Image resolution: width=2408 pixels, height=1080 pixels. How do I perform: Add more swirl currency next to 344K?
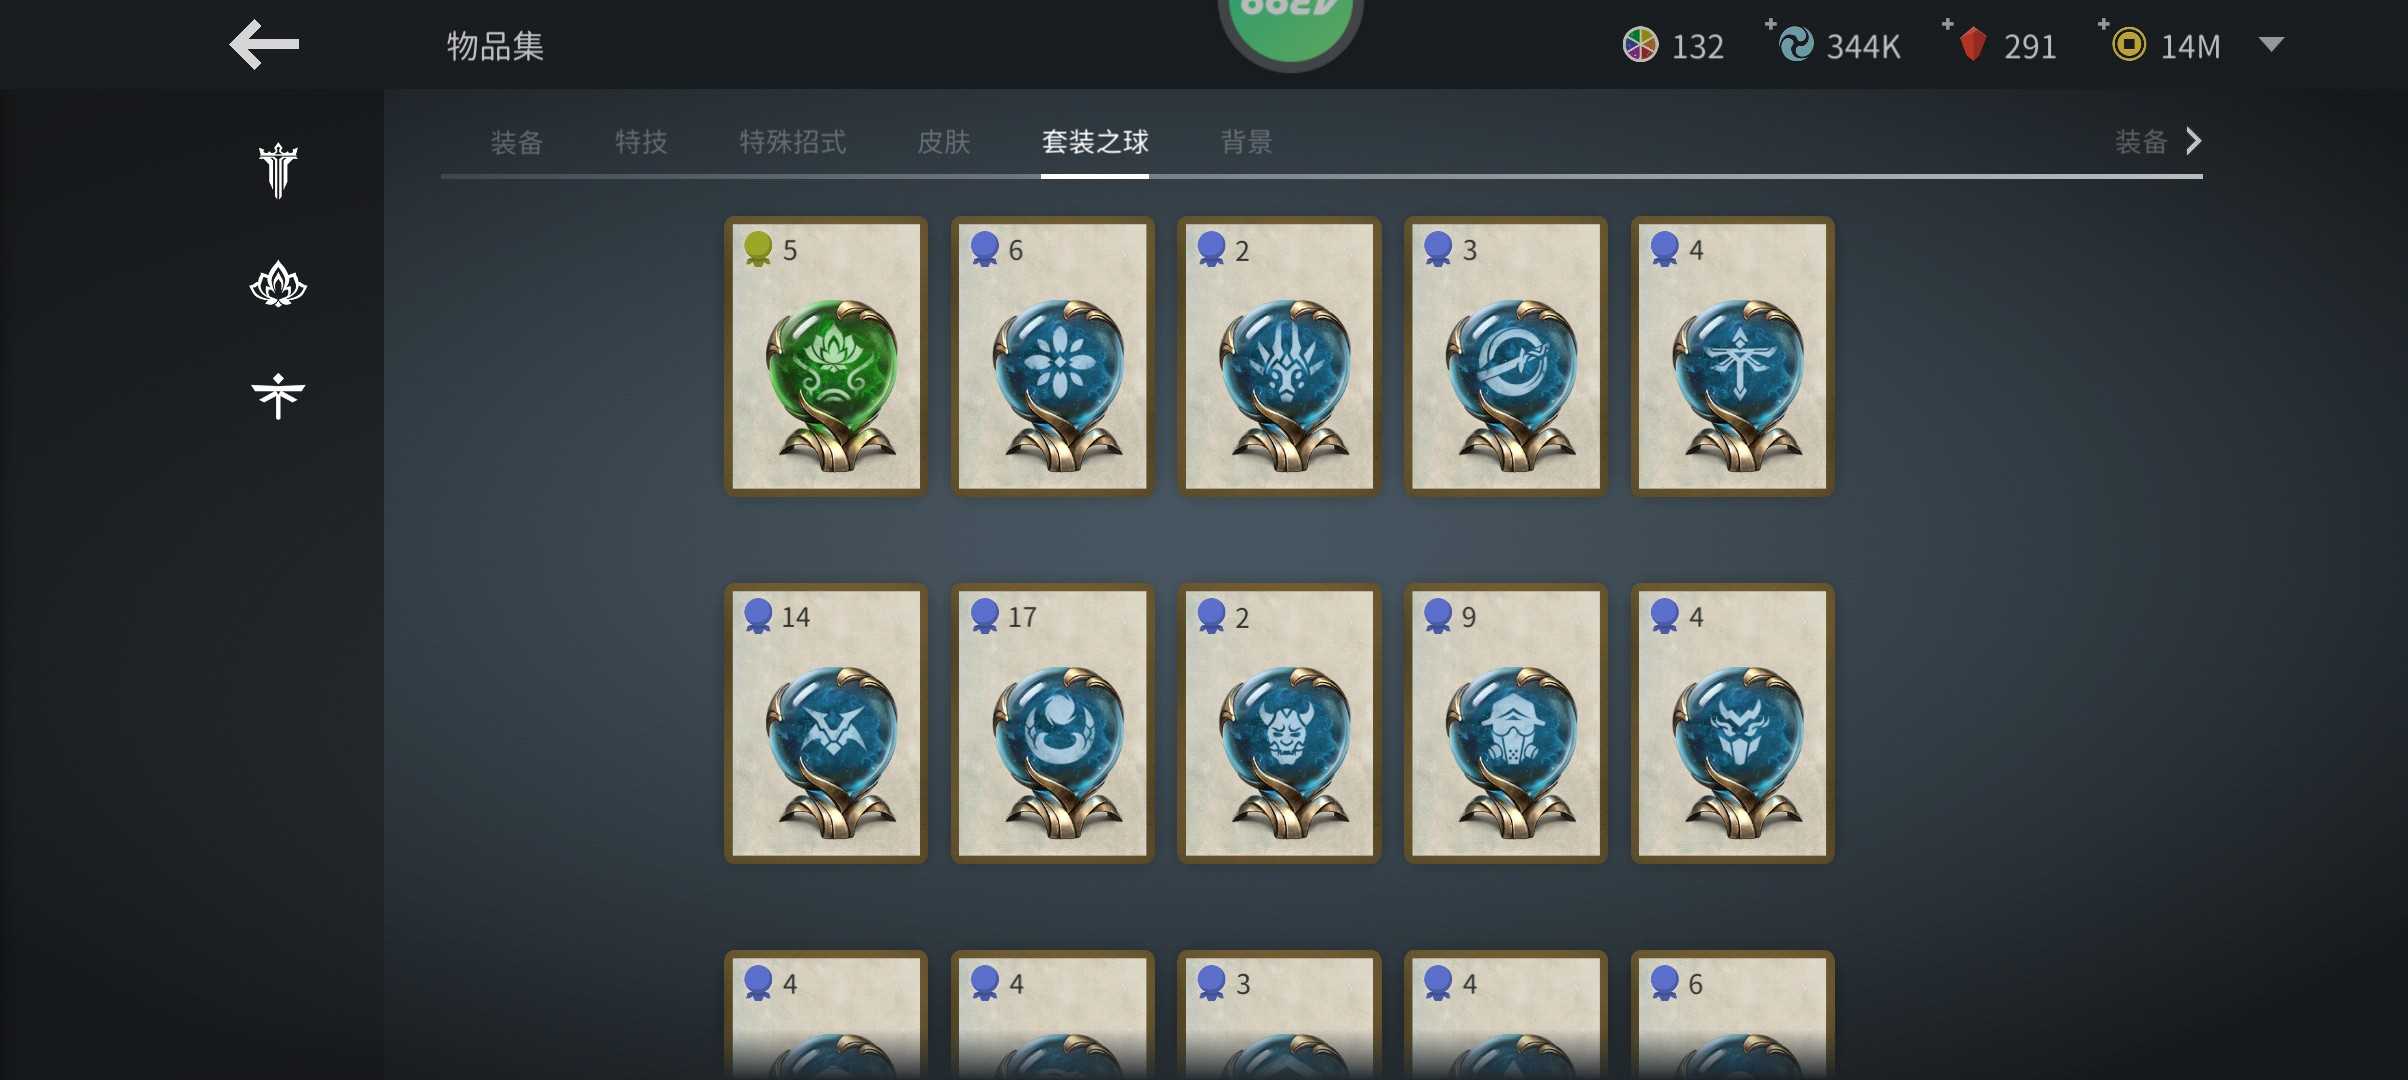click(x=1771, y=24)
